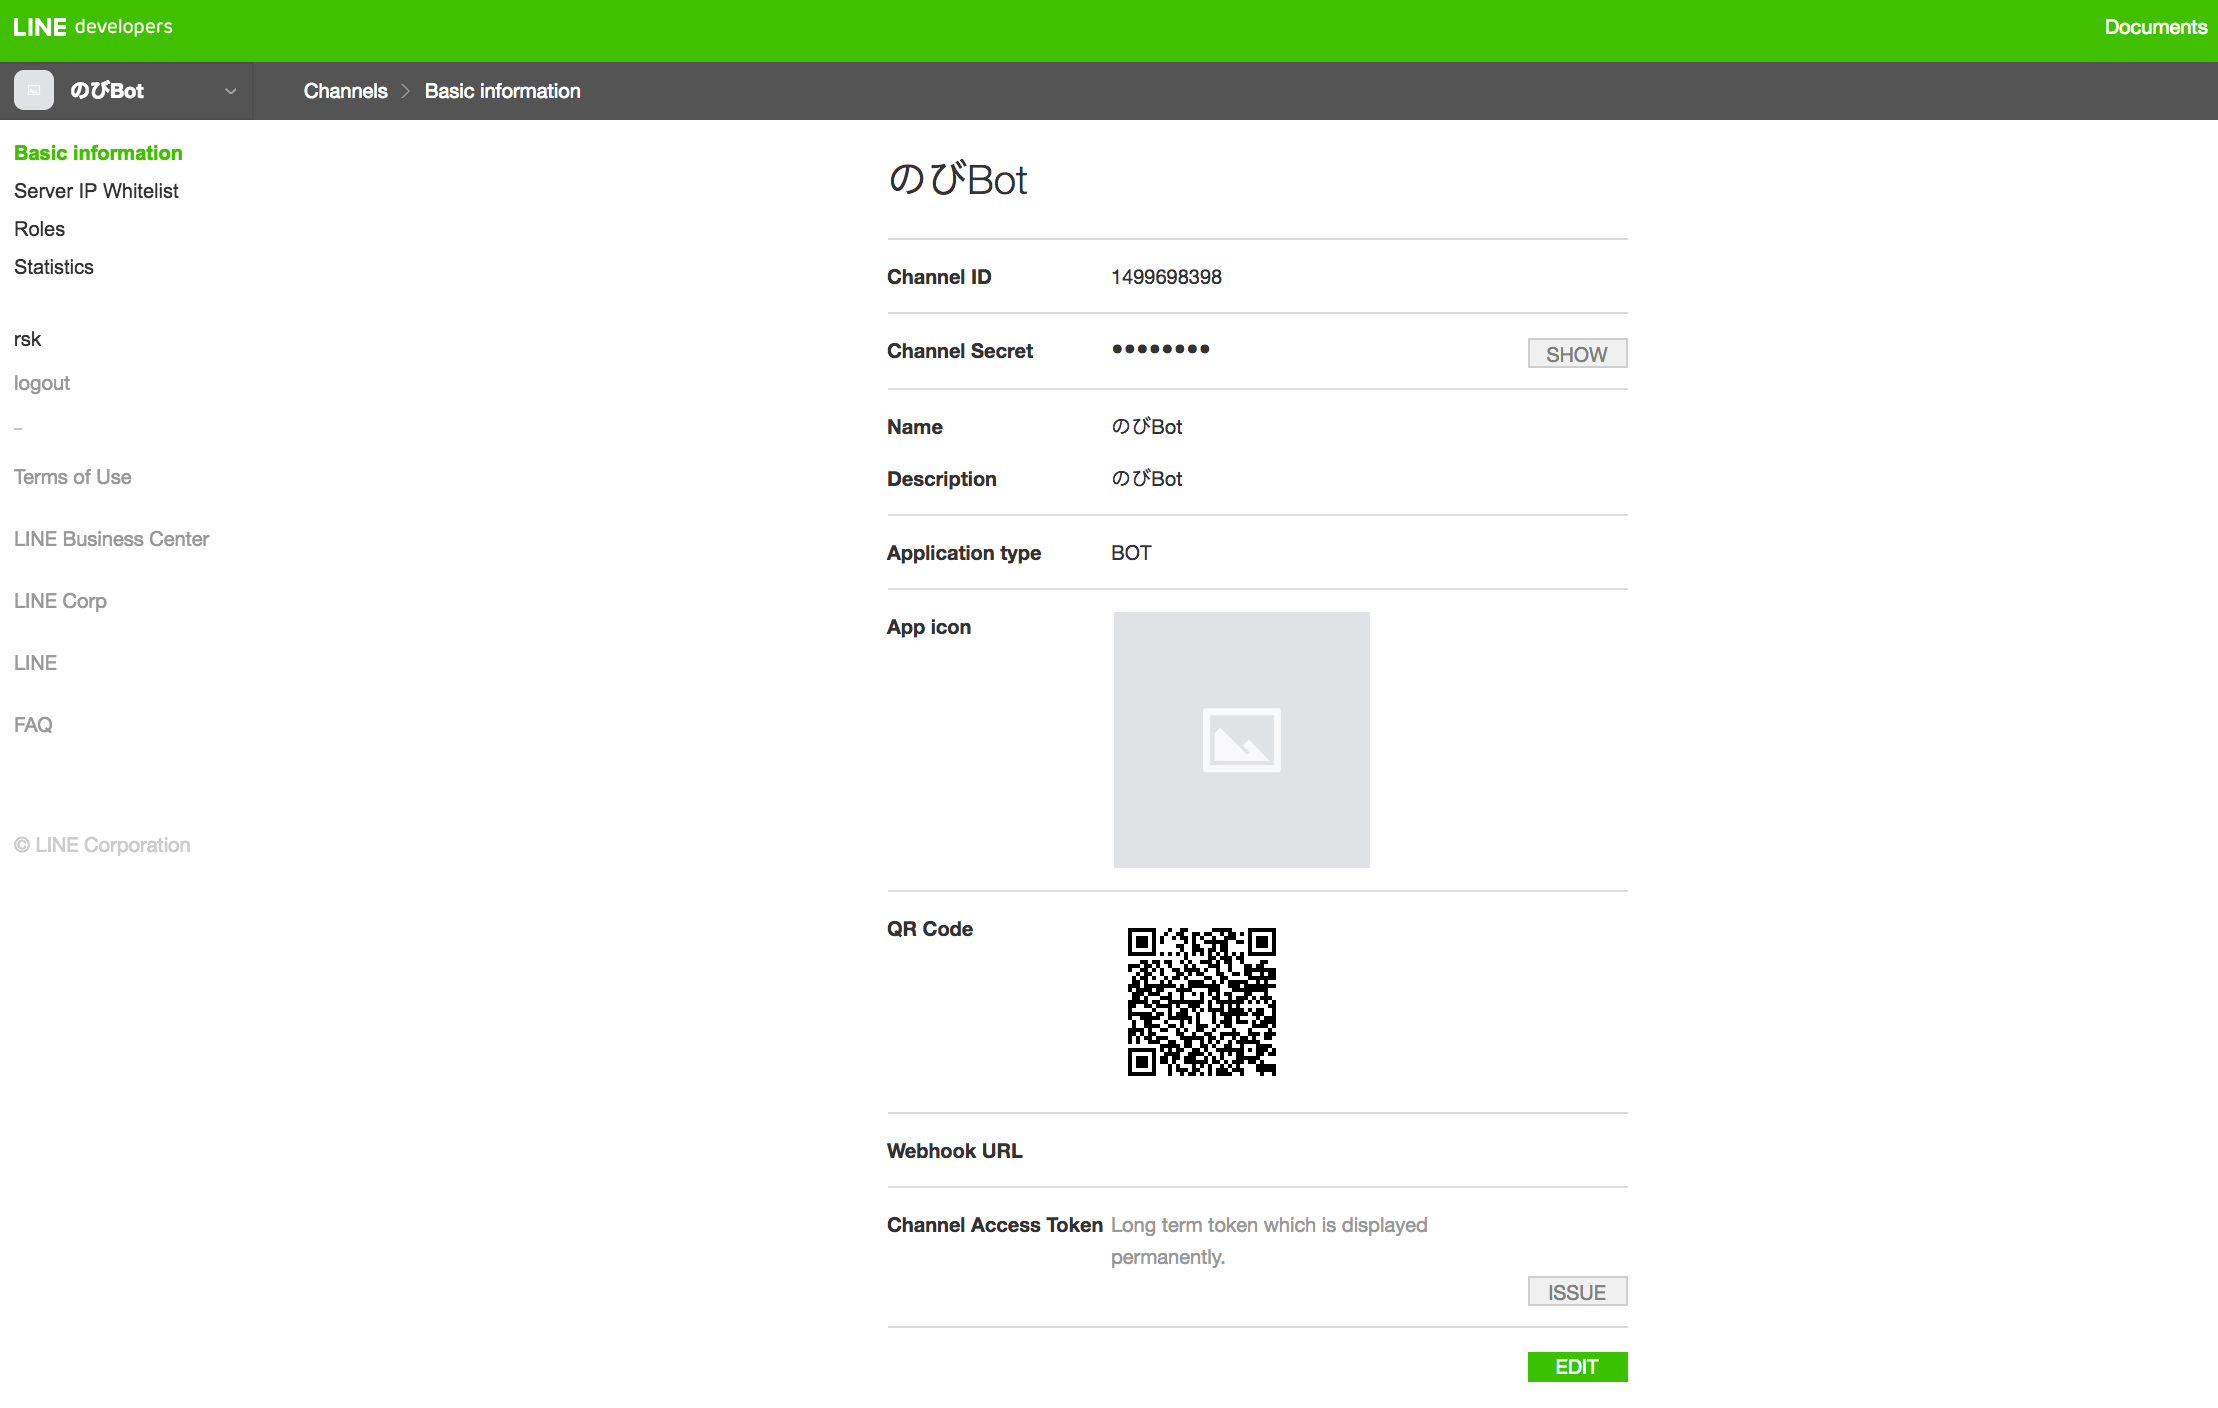Visit LINE Business Center link
This screenshot has height=1408, width=2218.
tap(111, 539)
